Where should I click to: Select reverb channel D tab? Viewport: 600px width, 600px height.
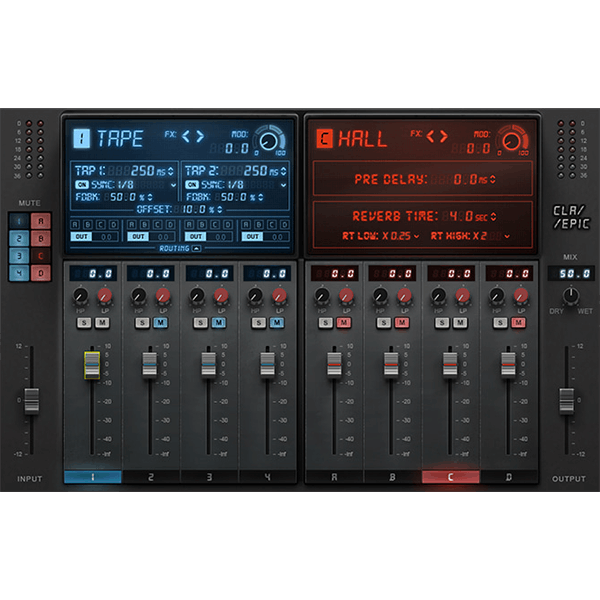coord(509,477)
